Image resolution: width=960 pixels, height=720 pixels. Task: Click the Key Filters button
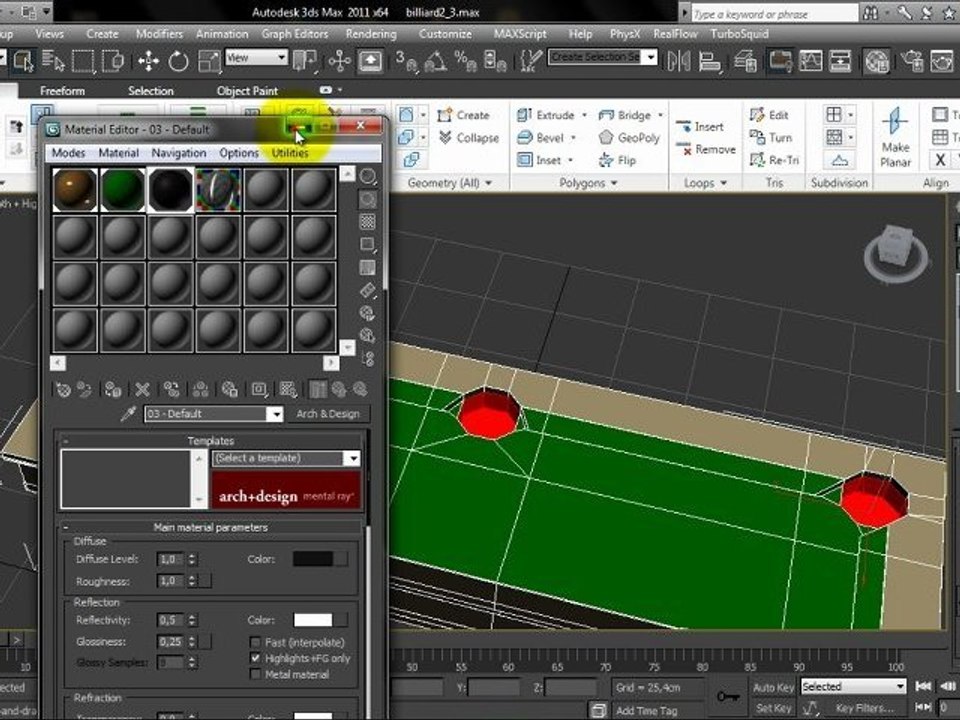[x=864, y=708]
